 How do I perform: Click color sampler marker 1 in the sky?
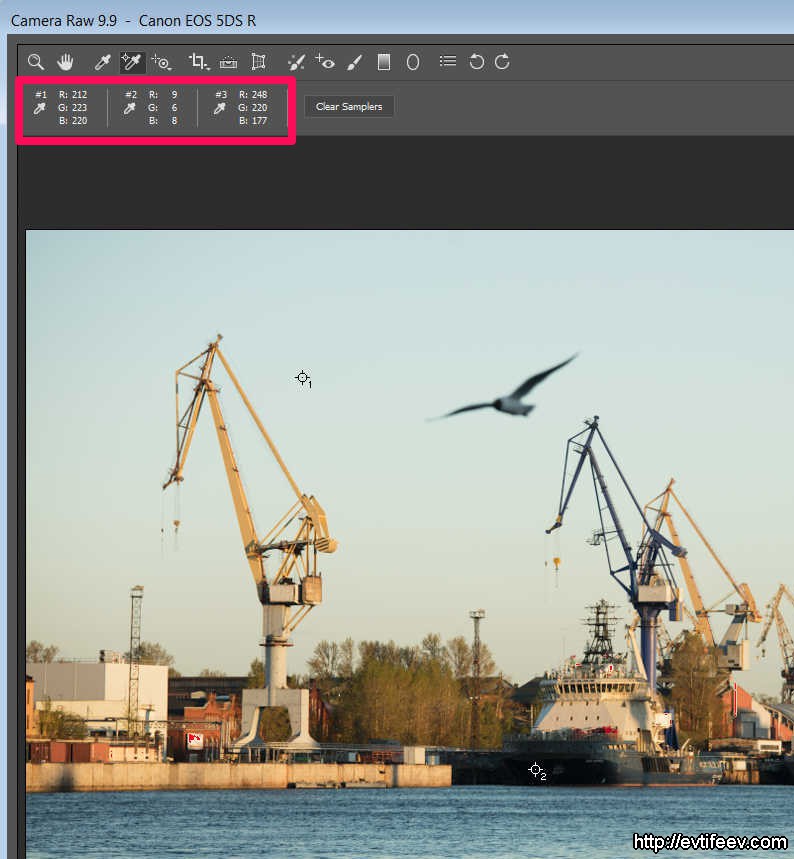click(x=302, y=377)
